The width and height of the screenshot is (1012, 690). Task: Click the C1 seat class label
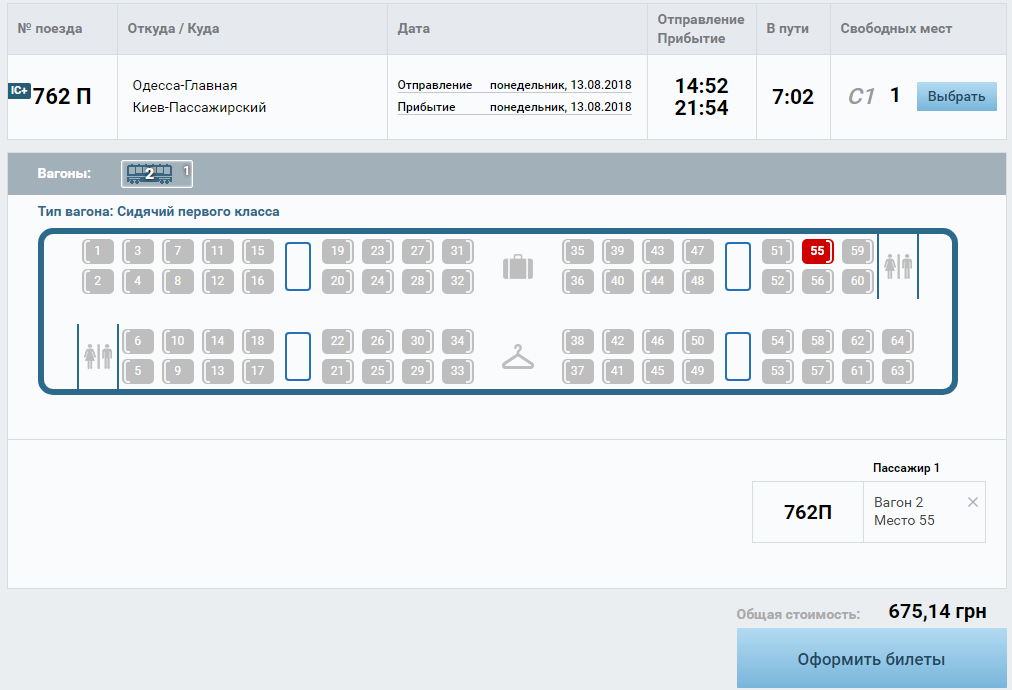tap(861, 96)
